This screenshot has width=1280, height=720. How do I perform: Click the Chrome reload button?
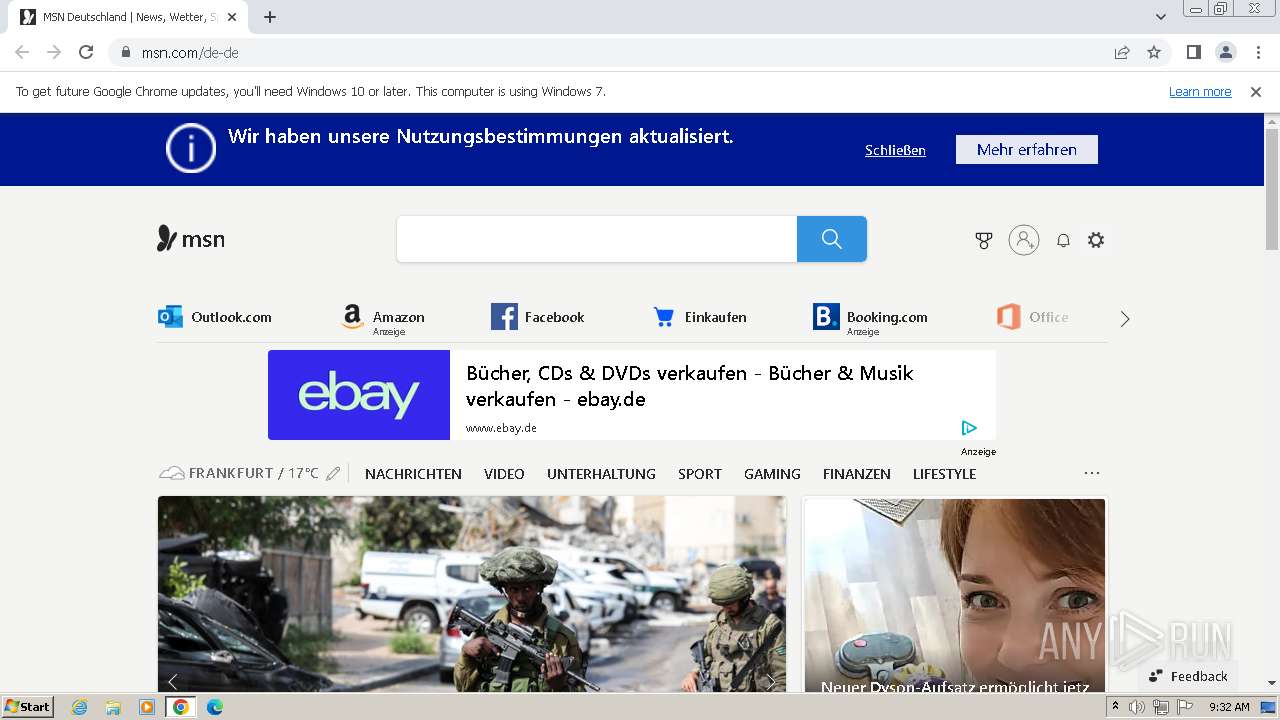86,52
